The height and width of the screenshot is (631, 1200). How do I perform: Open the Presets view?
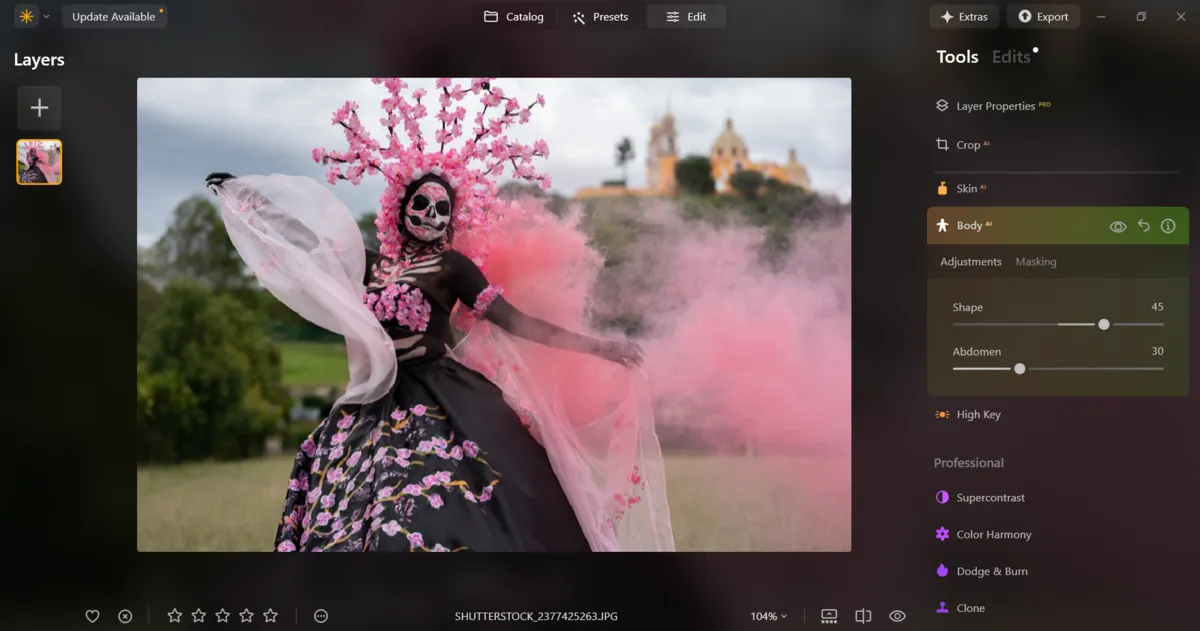600,16
